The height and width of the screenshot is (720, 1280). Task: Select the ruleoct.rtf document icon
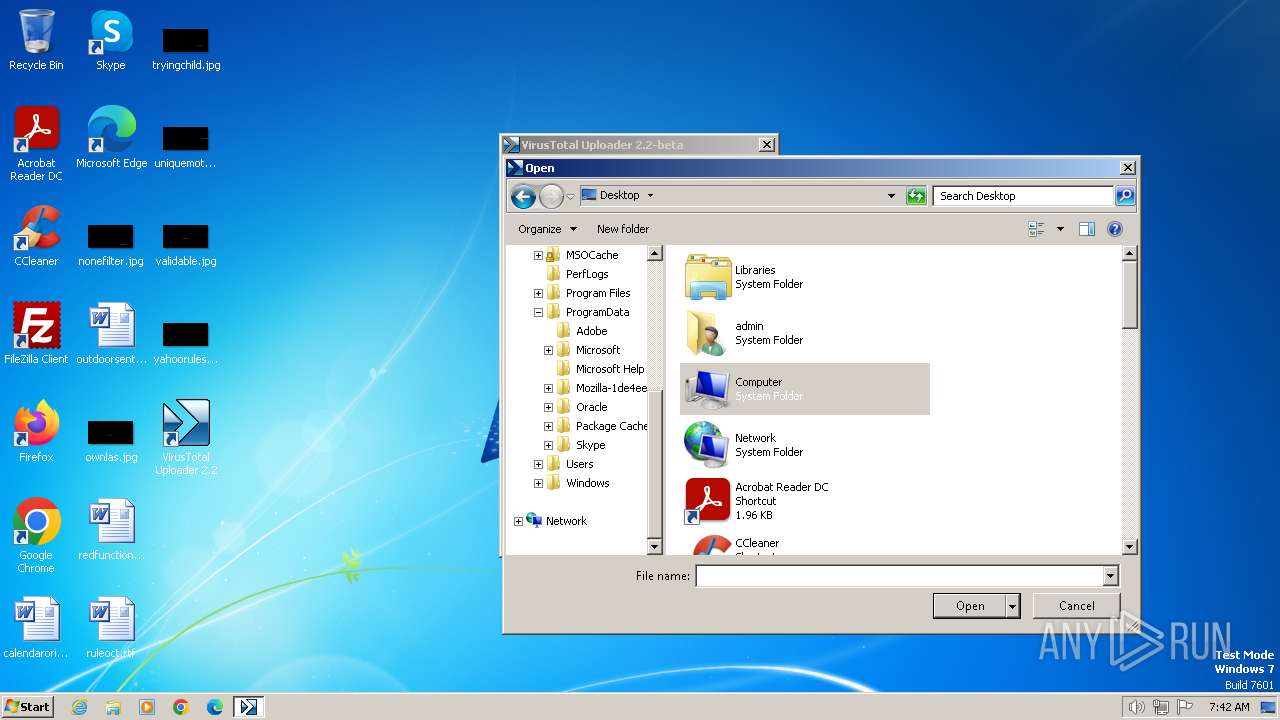point(111,628)
